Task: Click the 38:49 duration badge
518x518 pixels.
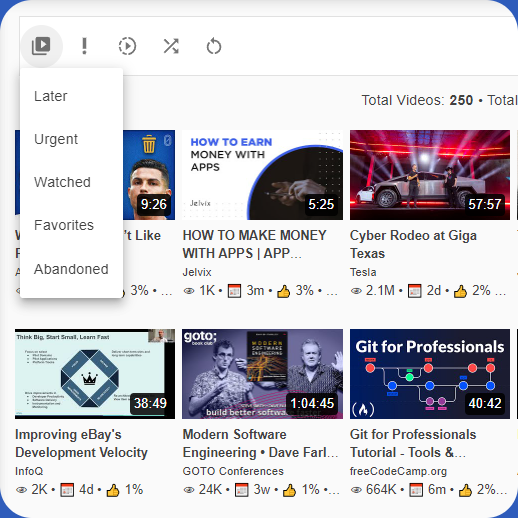Action: pyautogui.click(x=150, y=403)
